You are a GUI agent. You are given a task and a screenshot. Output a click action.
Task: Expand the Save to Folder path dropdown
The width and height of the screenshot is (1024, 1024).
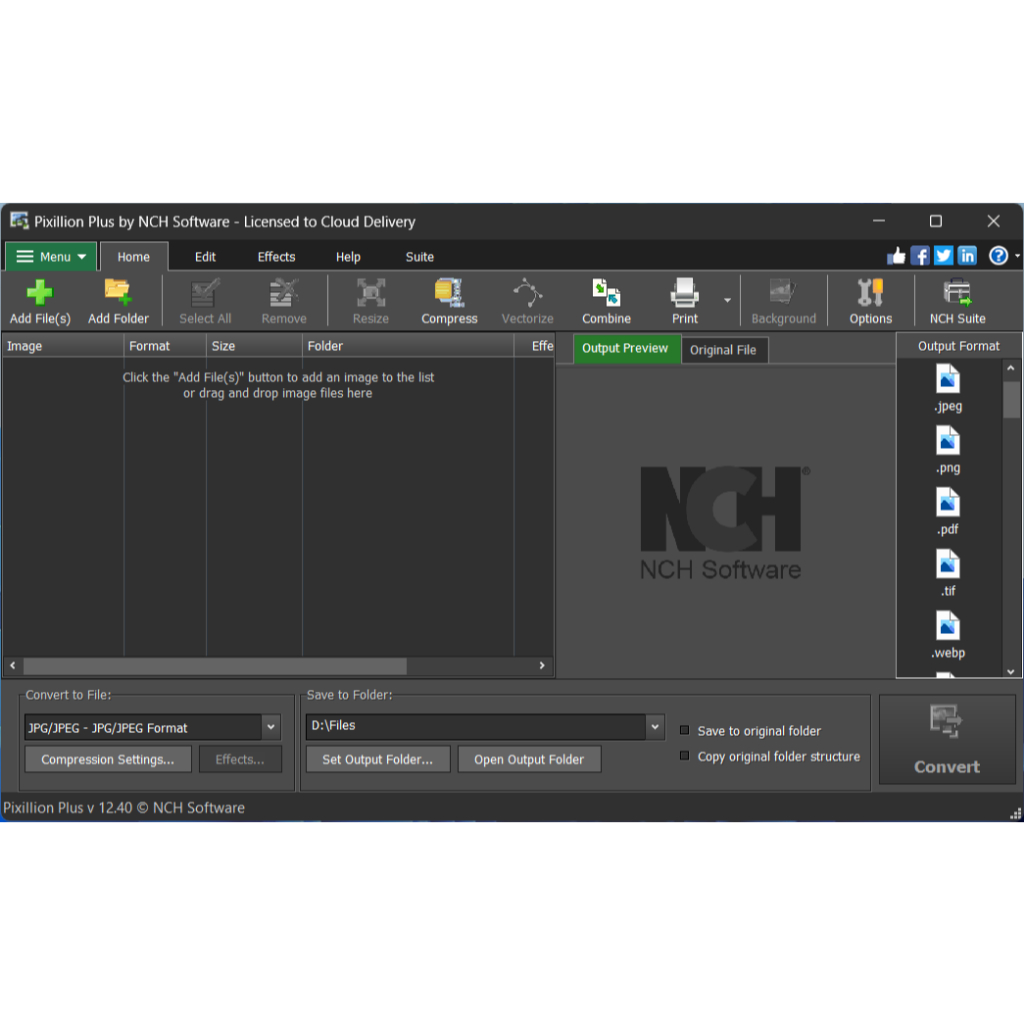(655, 726)
